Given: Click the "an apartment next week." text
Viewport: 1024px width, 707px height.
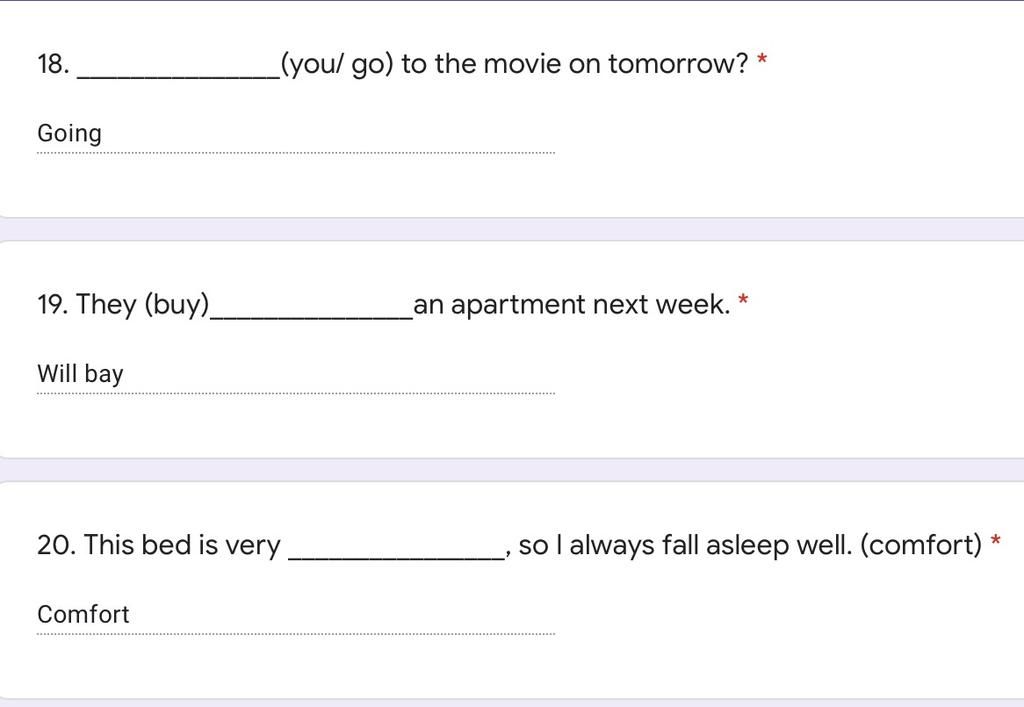Looking at the screenshot, I should pyautogui.click(x=572, y=304).
